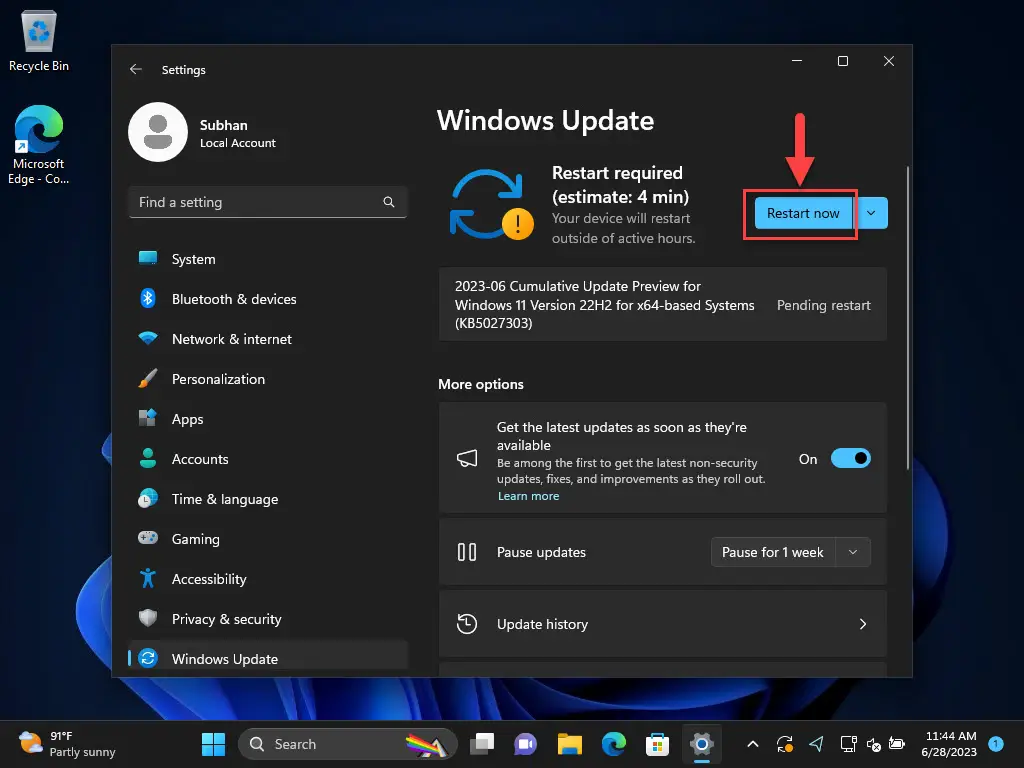Viewport: 1024px width, 768px height.
Task: Click the Gaming controller icon
Action: pyautogui.click(x=148, y=539)
